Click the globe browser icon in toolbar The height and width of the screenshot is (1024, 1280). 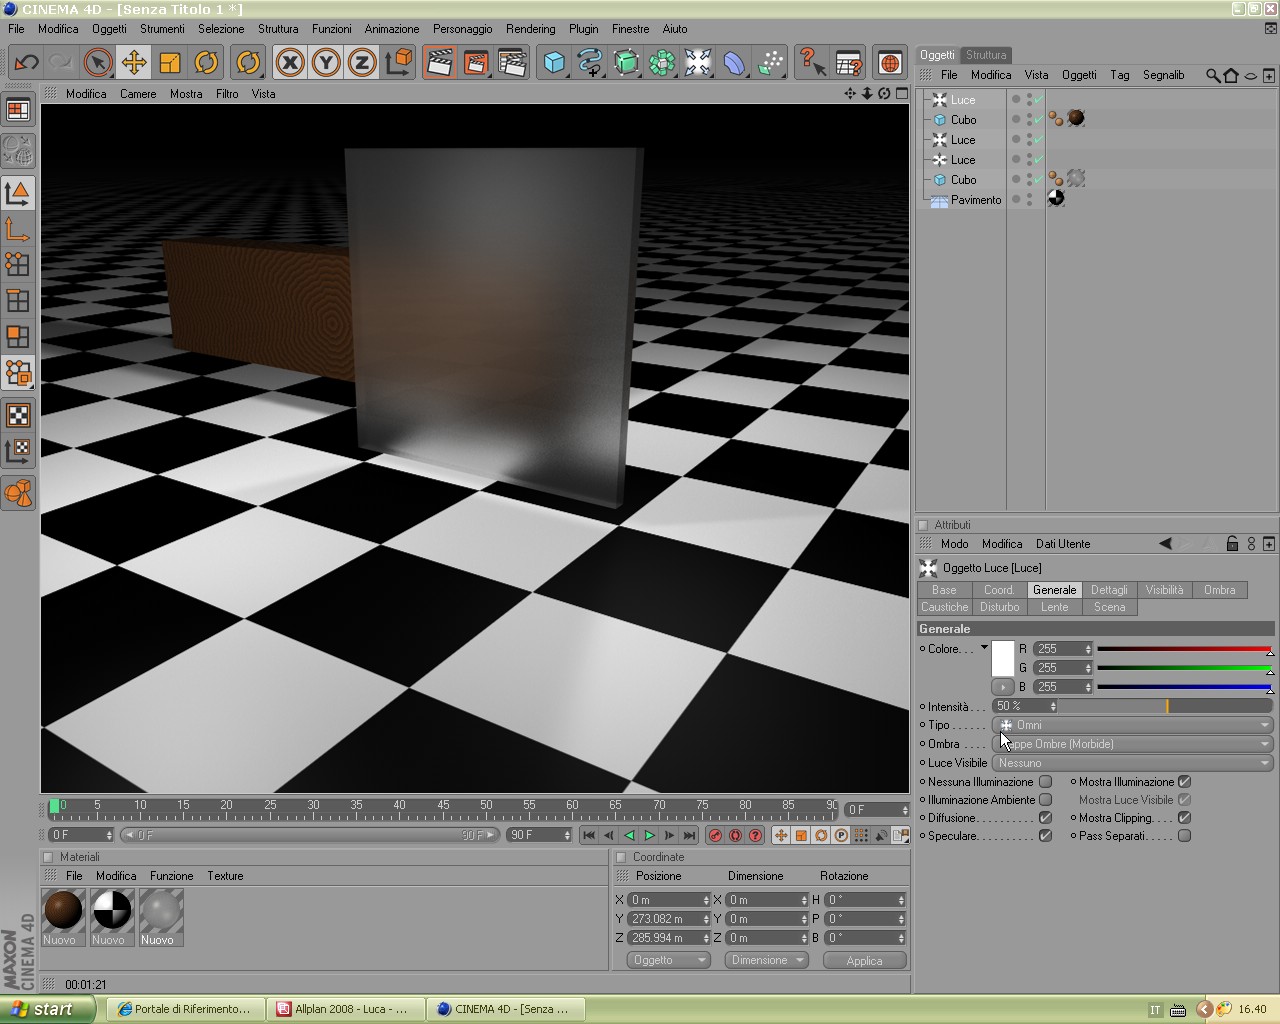tap(889, 63)
